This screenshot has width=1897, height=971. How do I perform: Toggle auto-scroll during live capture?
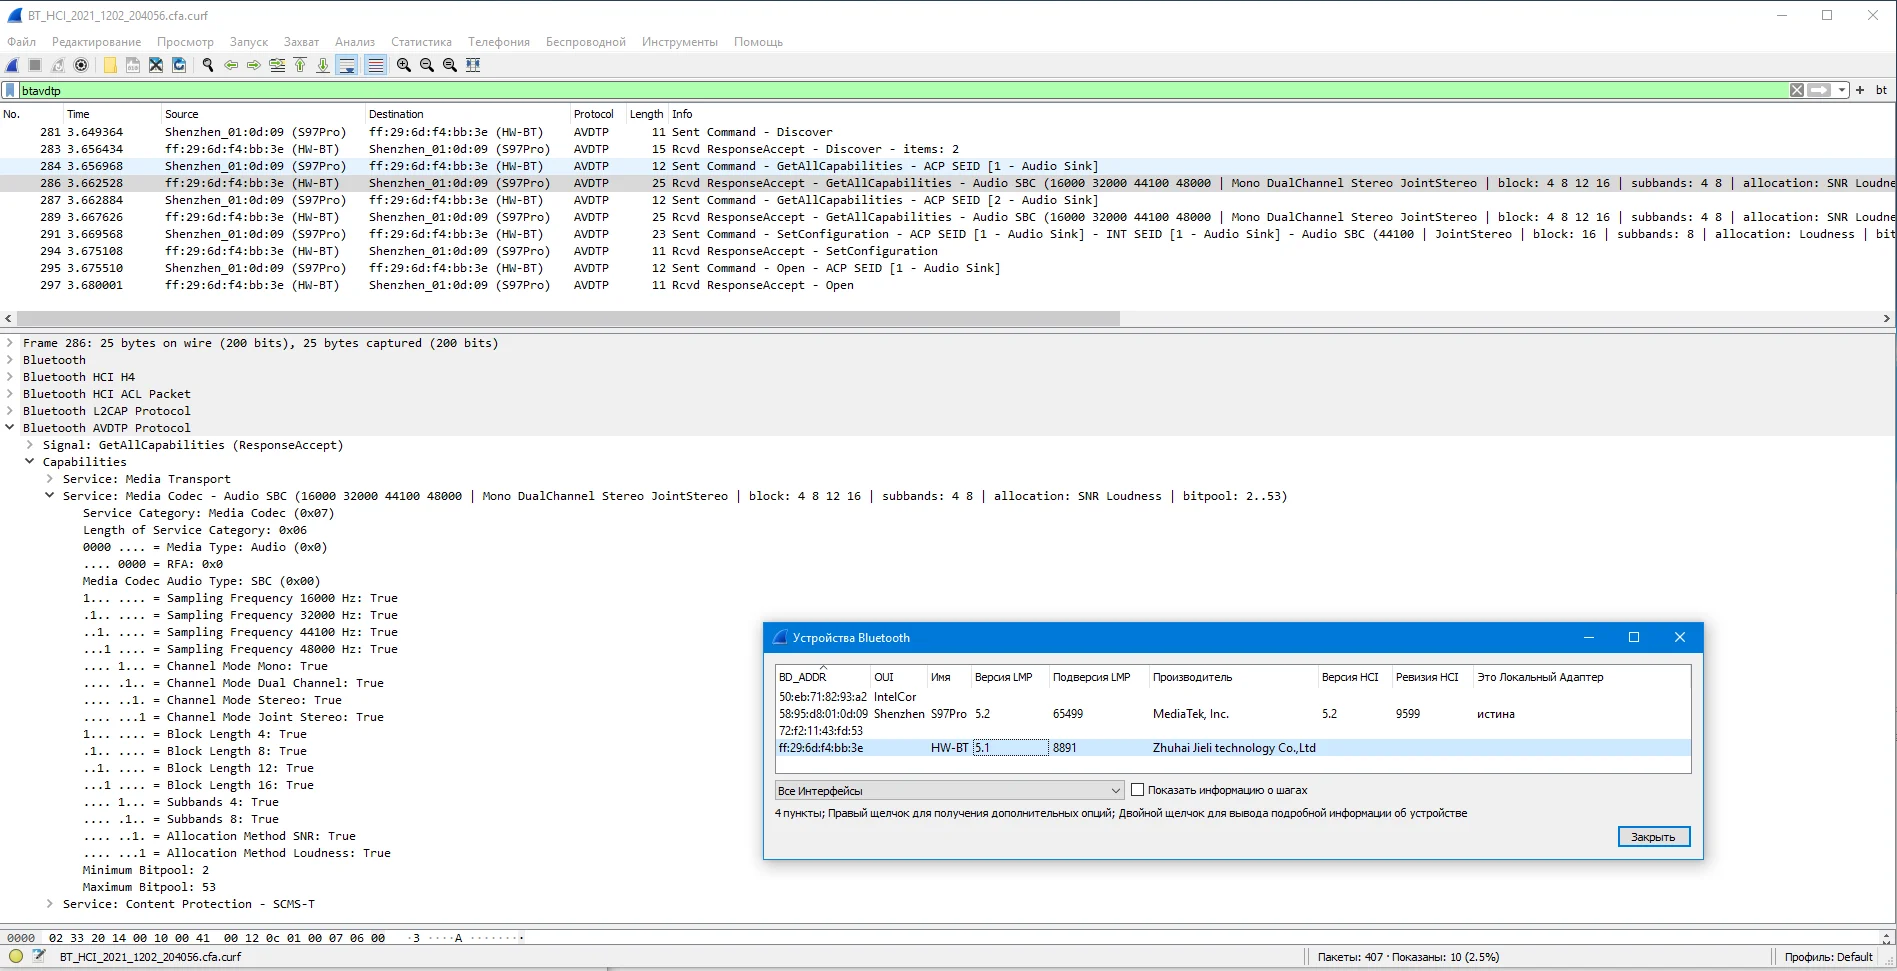pos(347,65)
